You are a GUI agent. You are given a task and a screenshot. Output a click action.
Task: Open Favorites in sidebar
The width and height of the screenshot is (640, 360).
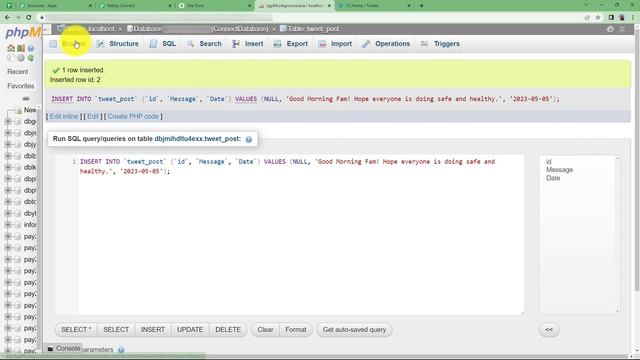(21, 86)
